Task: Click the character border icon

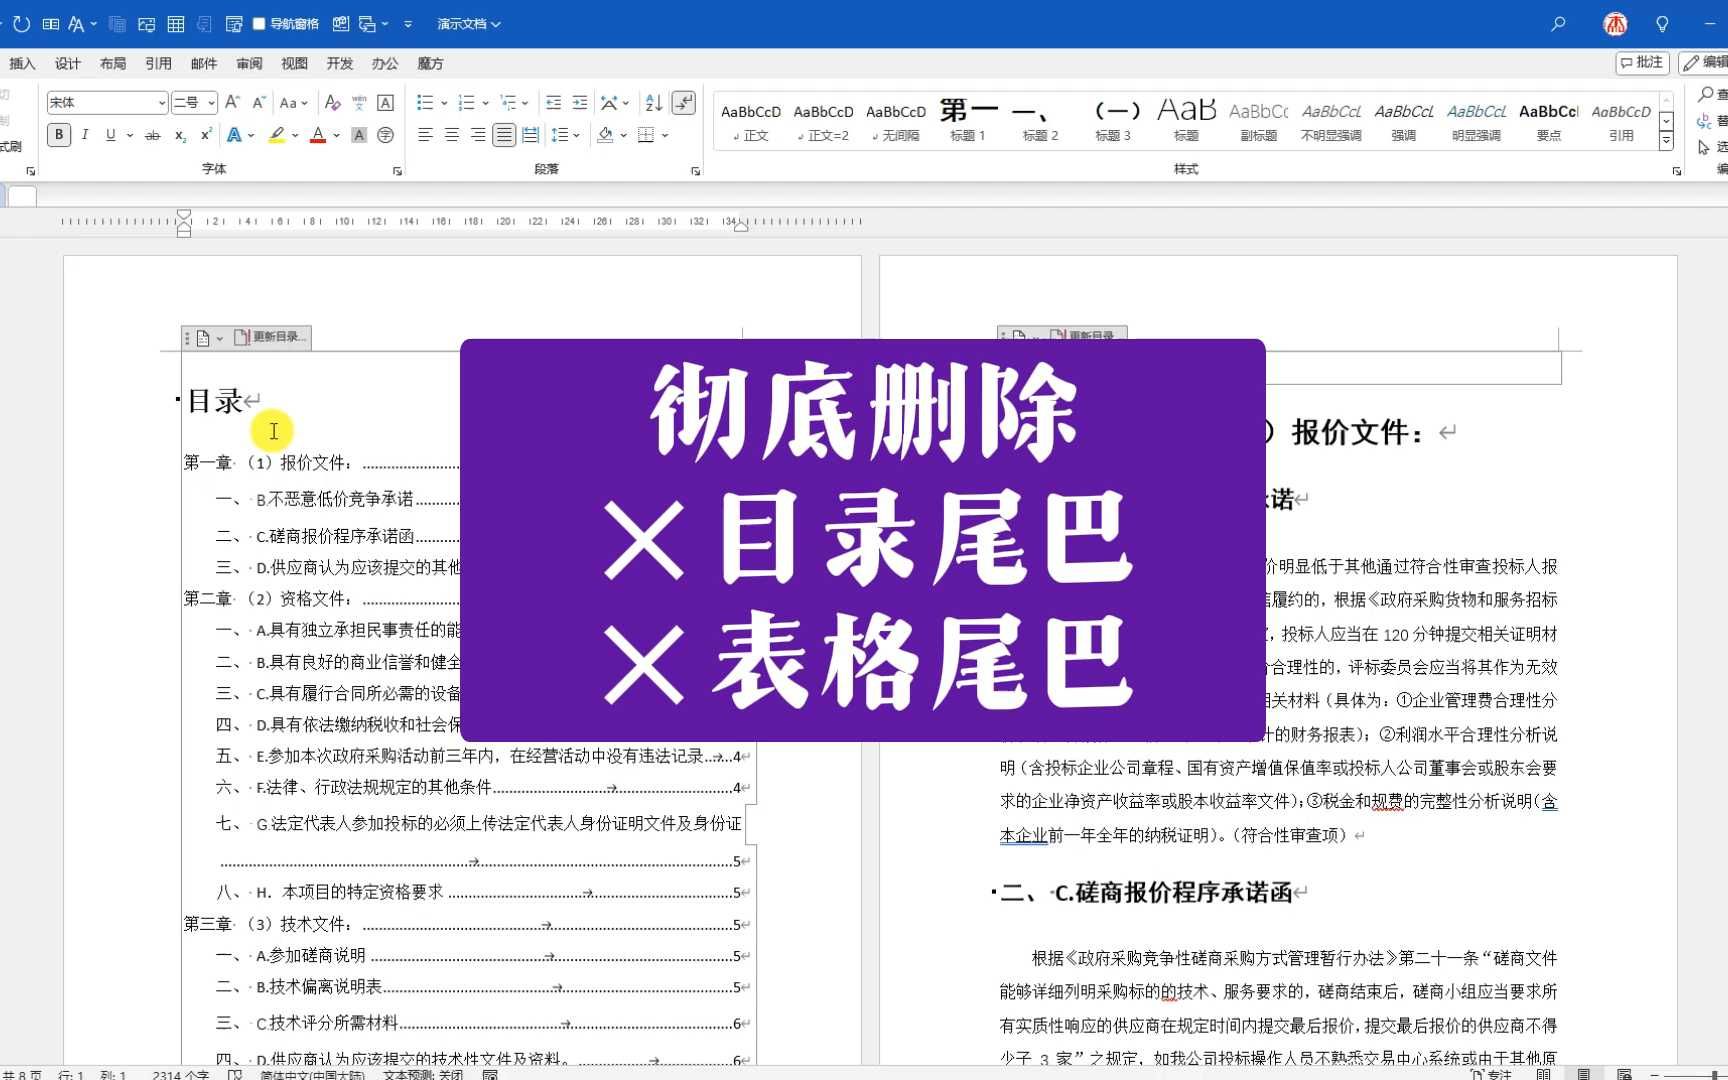Action: pos(385,102)
